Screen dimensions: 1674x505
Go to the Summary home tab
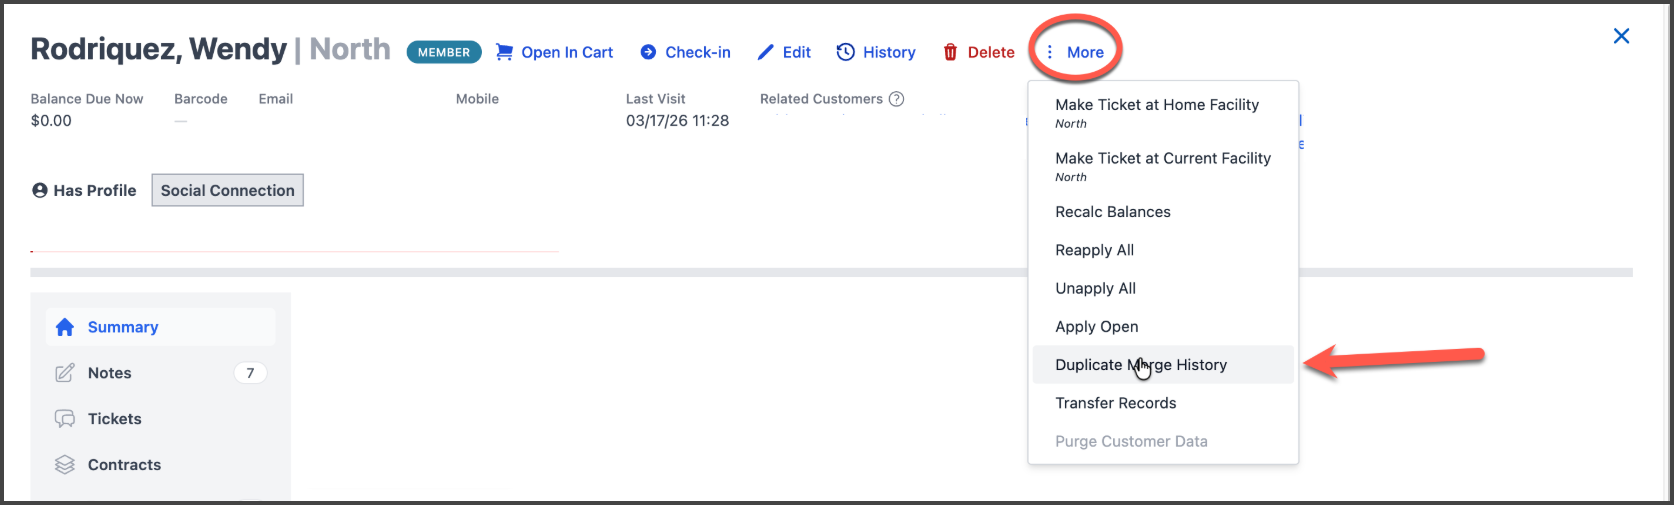coord(122,327)
